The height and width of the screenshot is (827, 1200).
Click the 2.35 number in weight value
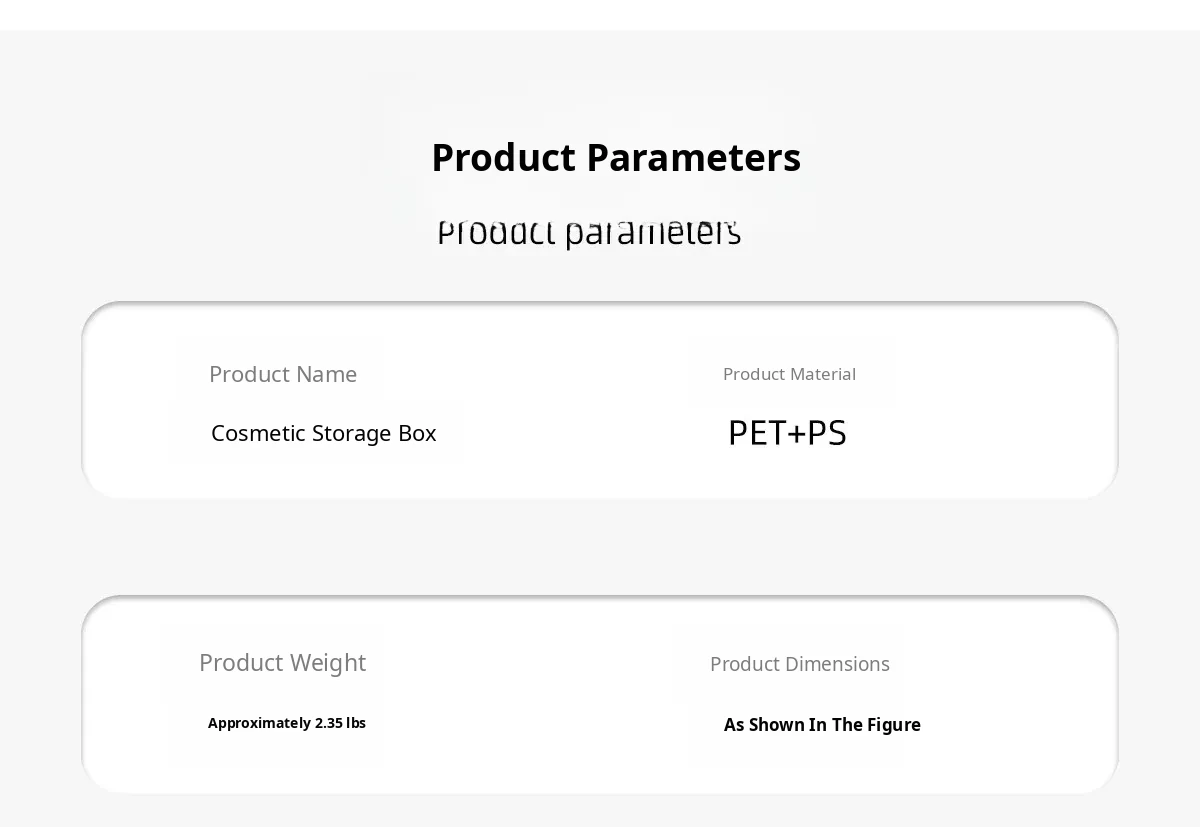point(328,723)
